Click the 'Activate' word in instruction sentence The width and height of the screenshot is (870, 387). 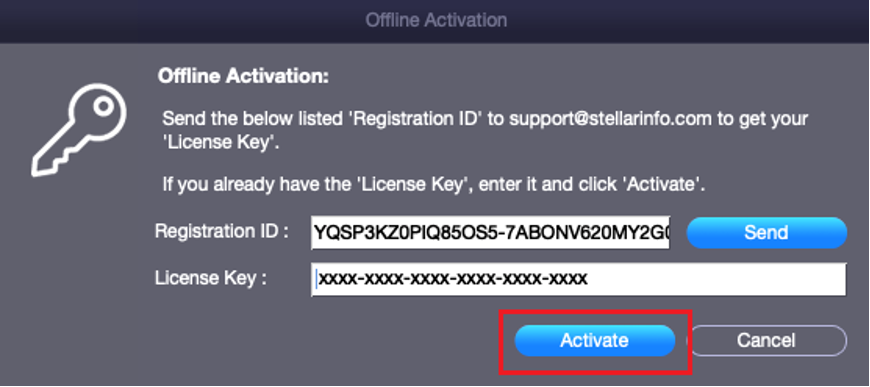(x=659, y=184)
